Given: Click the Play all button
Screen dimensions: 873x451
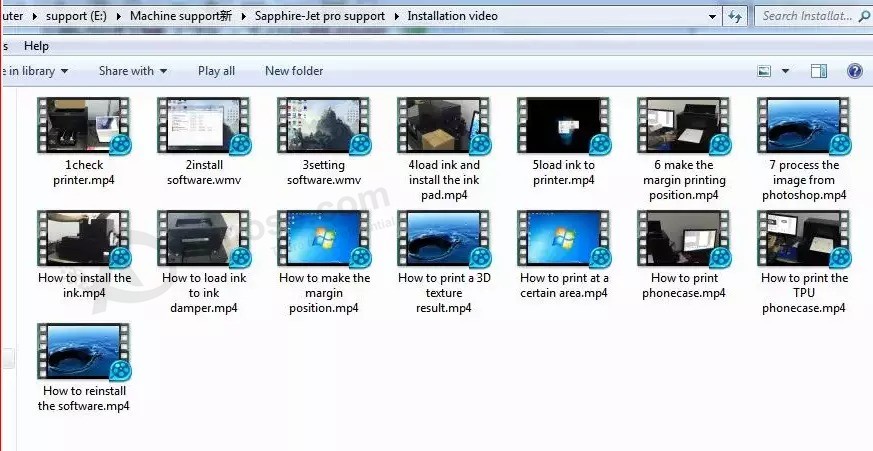Looking at the screenshot, I should [217, 71].
